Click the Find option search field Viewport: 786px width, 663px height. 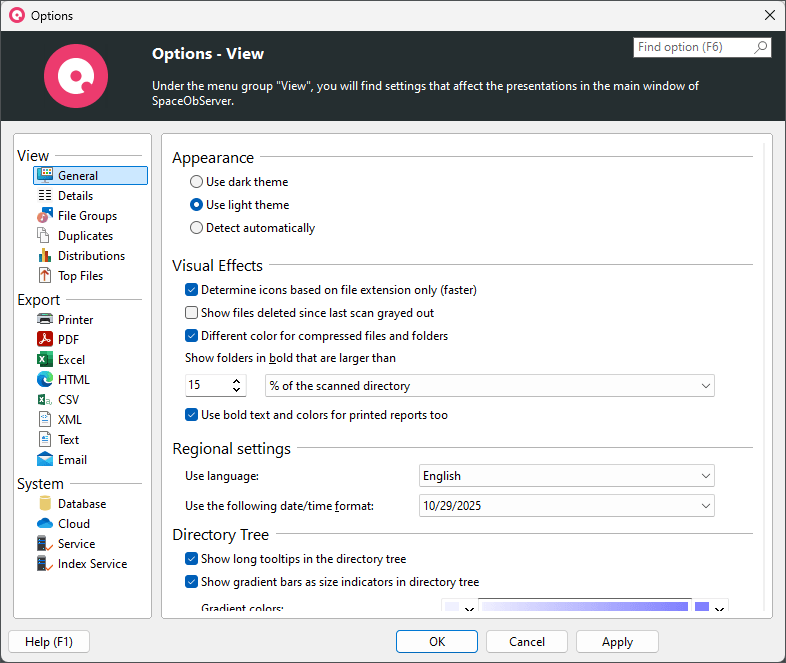693,47
